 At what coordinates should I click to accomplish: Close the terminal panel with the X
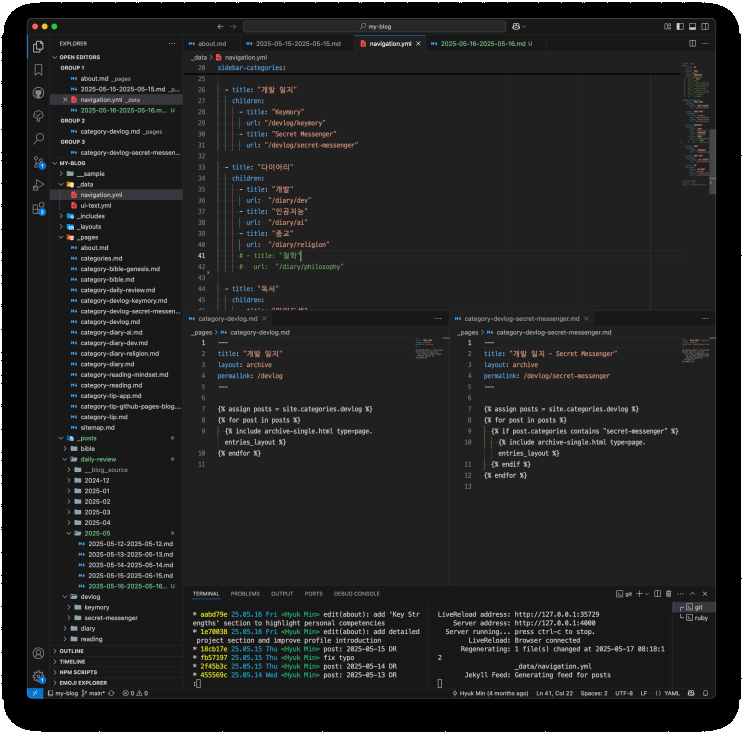pyautogui.click(x=705, y=594)
